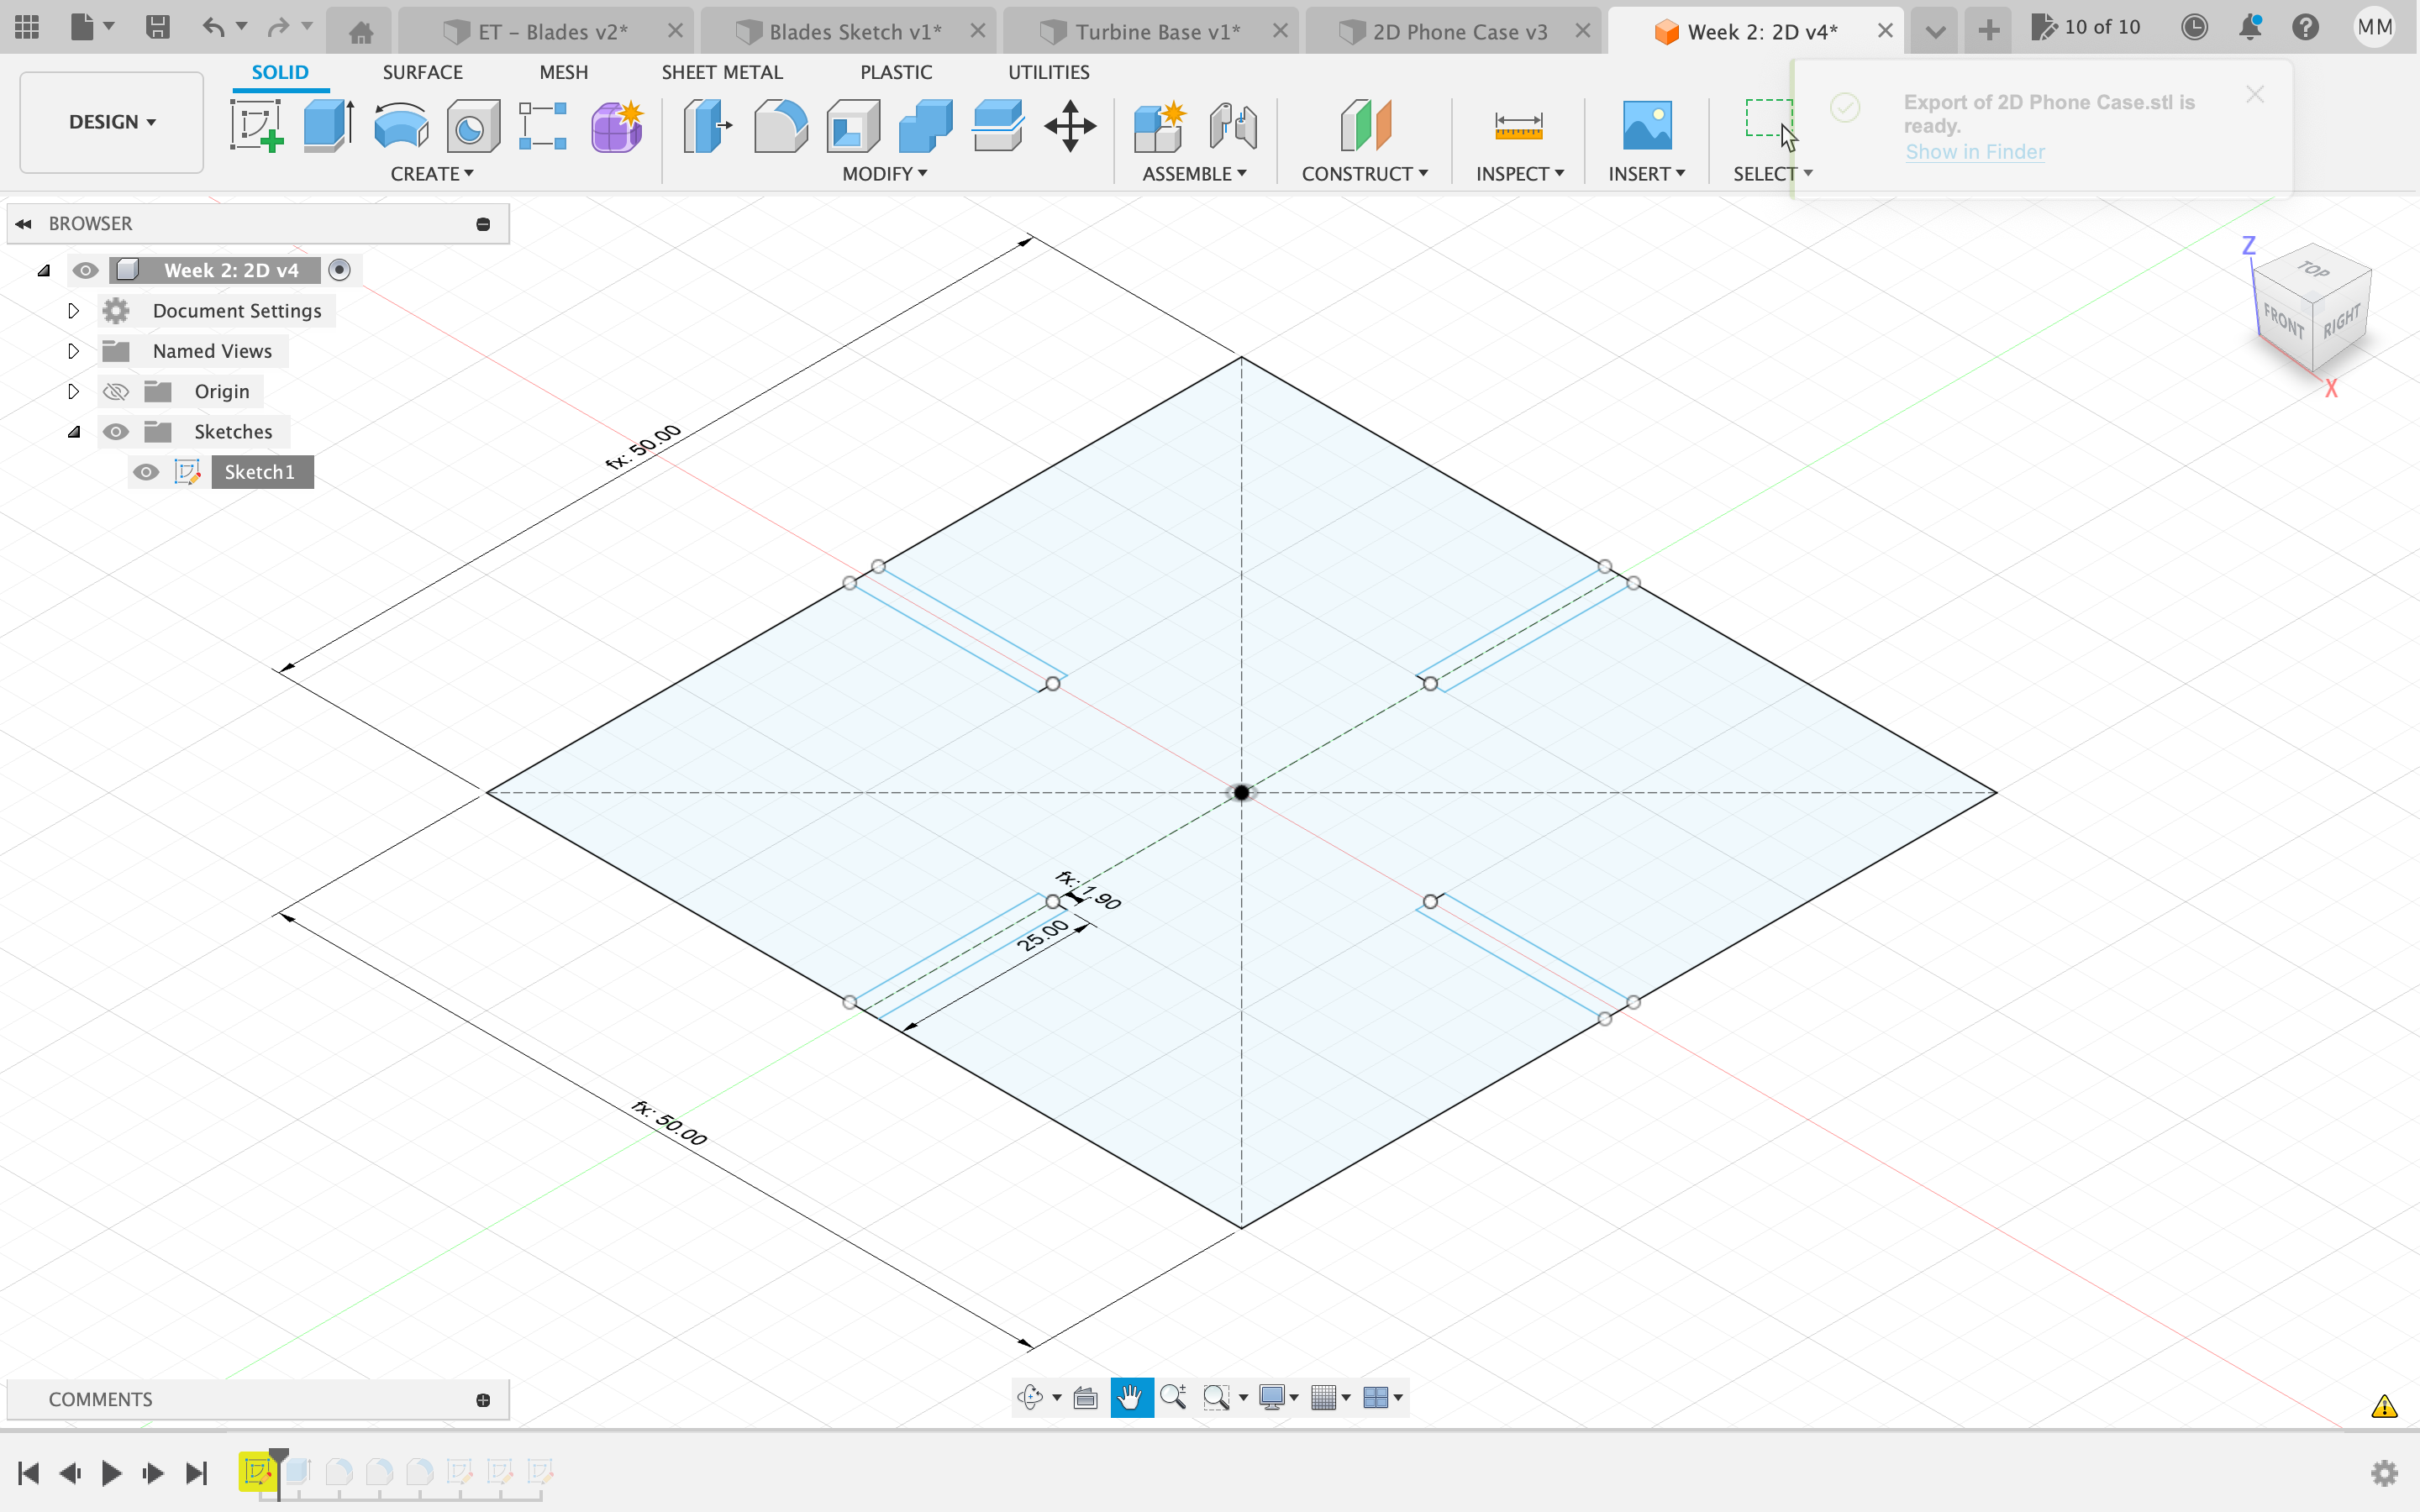Viewport: 2420px width, 1512px height.
Task: Hide Sketch1 using its eye icon
Action: (x=146, y=472)
